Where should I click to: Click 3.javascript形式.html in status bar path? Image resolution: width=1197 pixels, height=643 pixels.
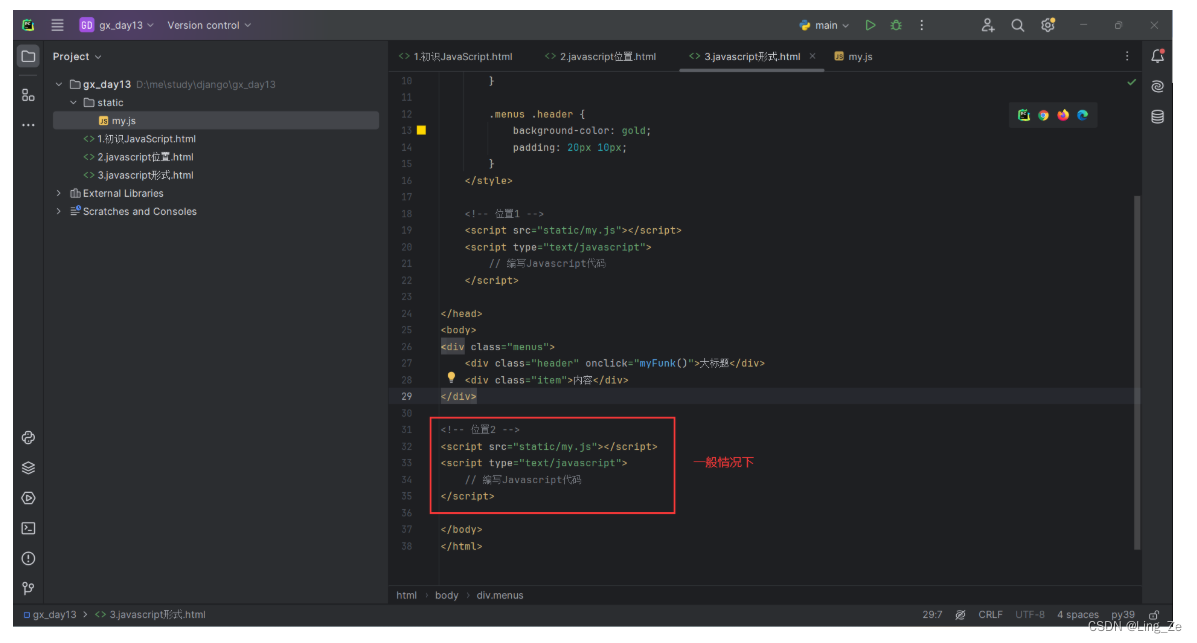[150, 615]
